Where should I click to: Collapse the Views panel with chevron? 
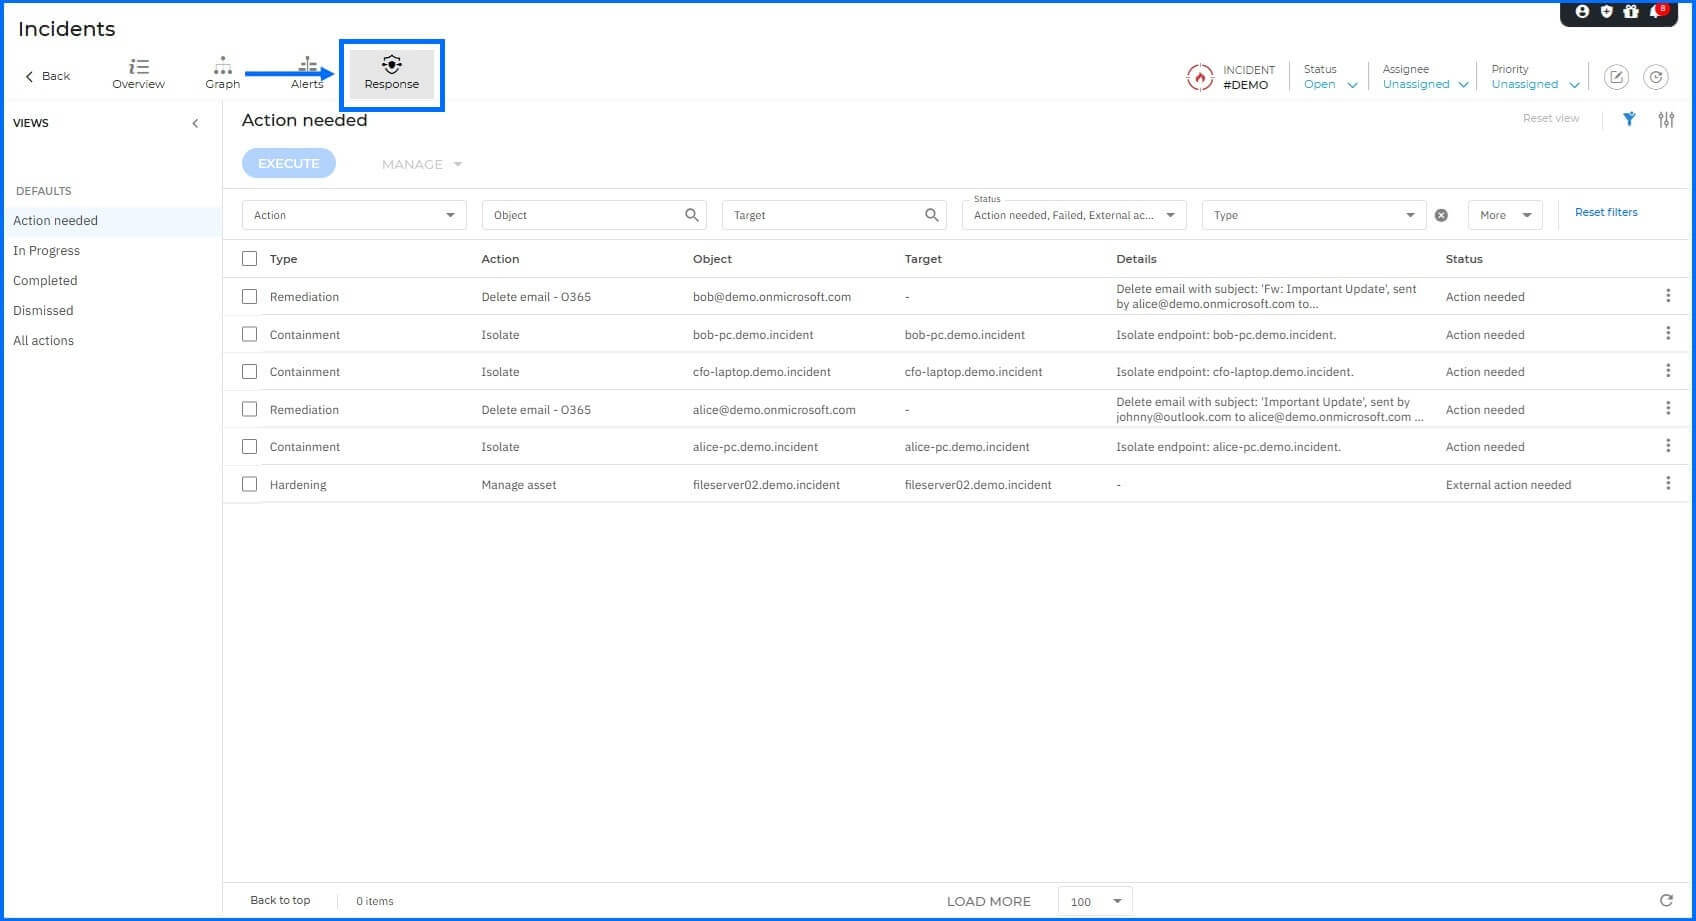point(195,123)
